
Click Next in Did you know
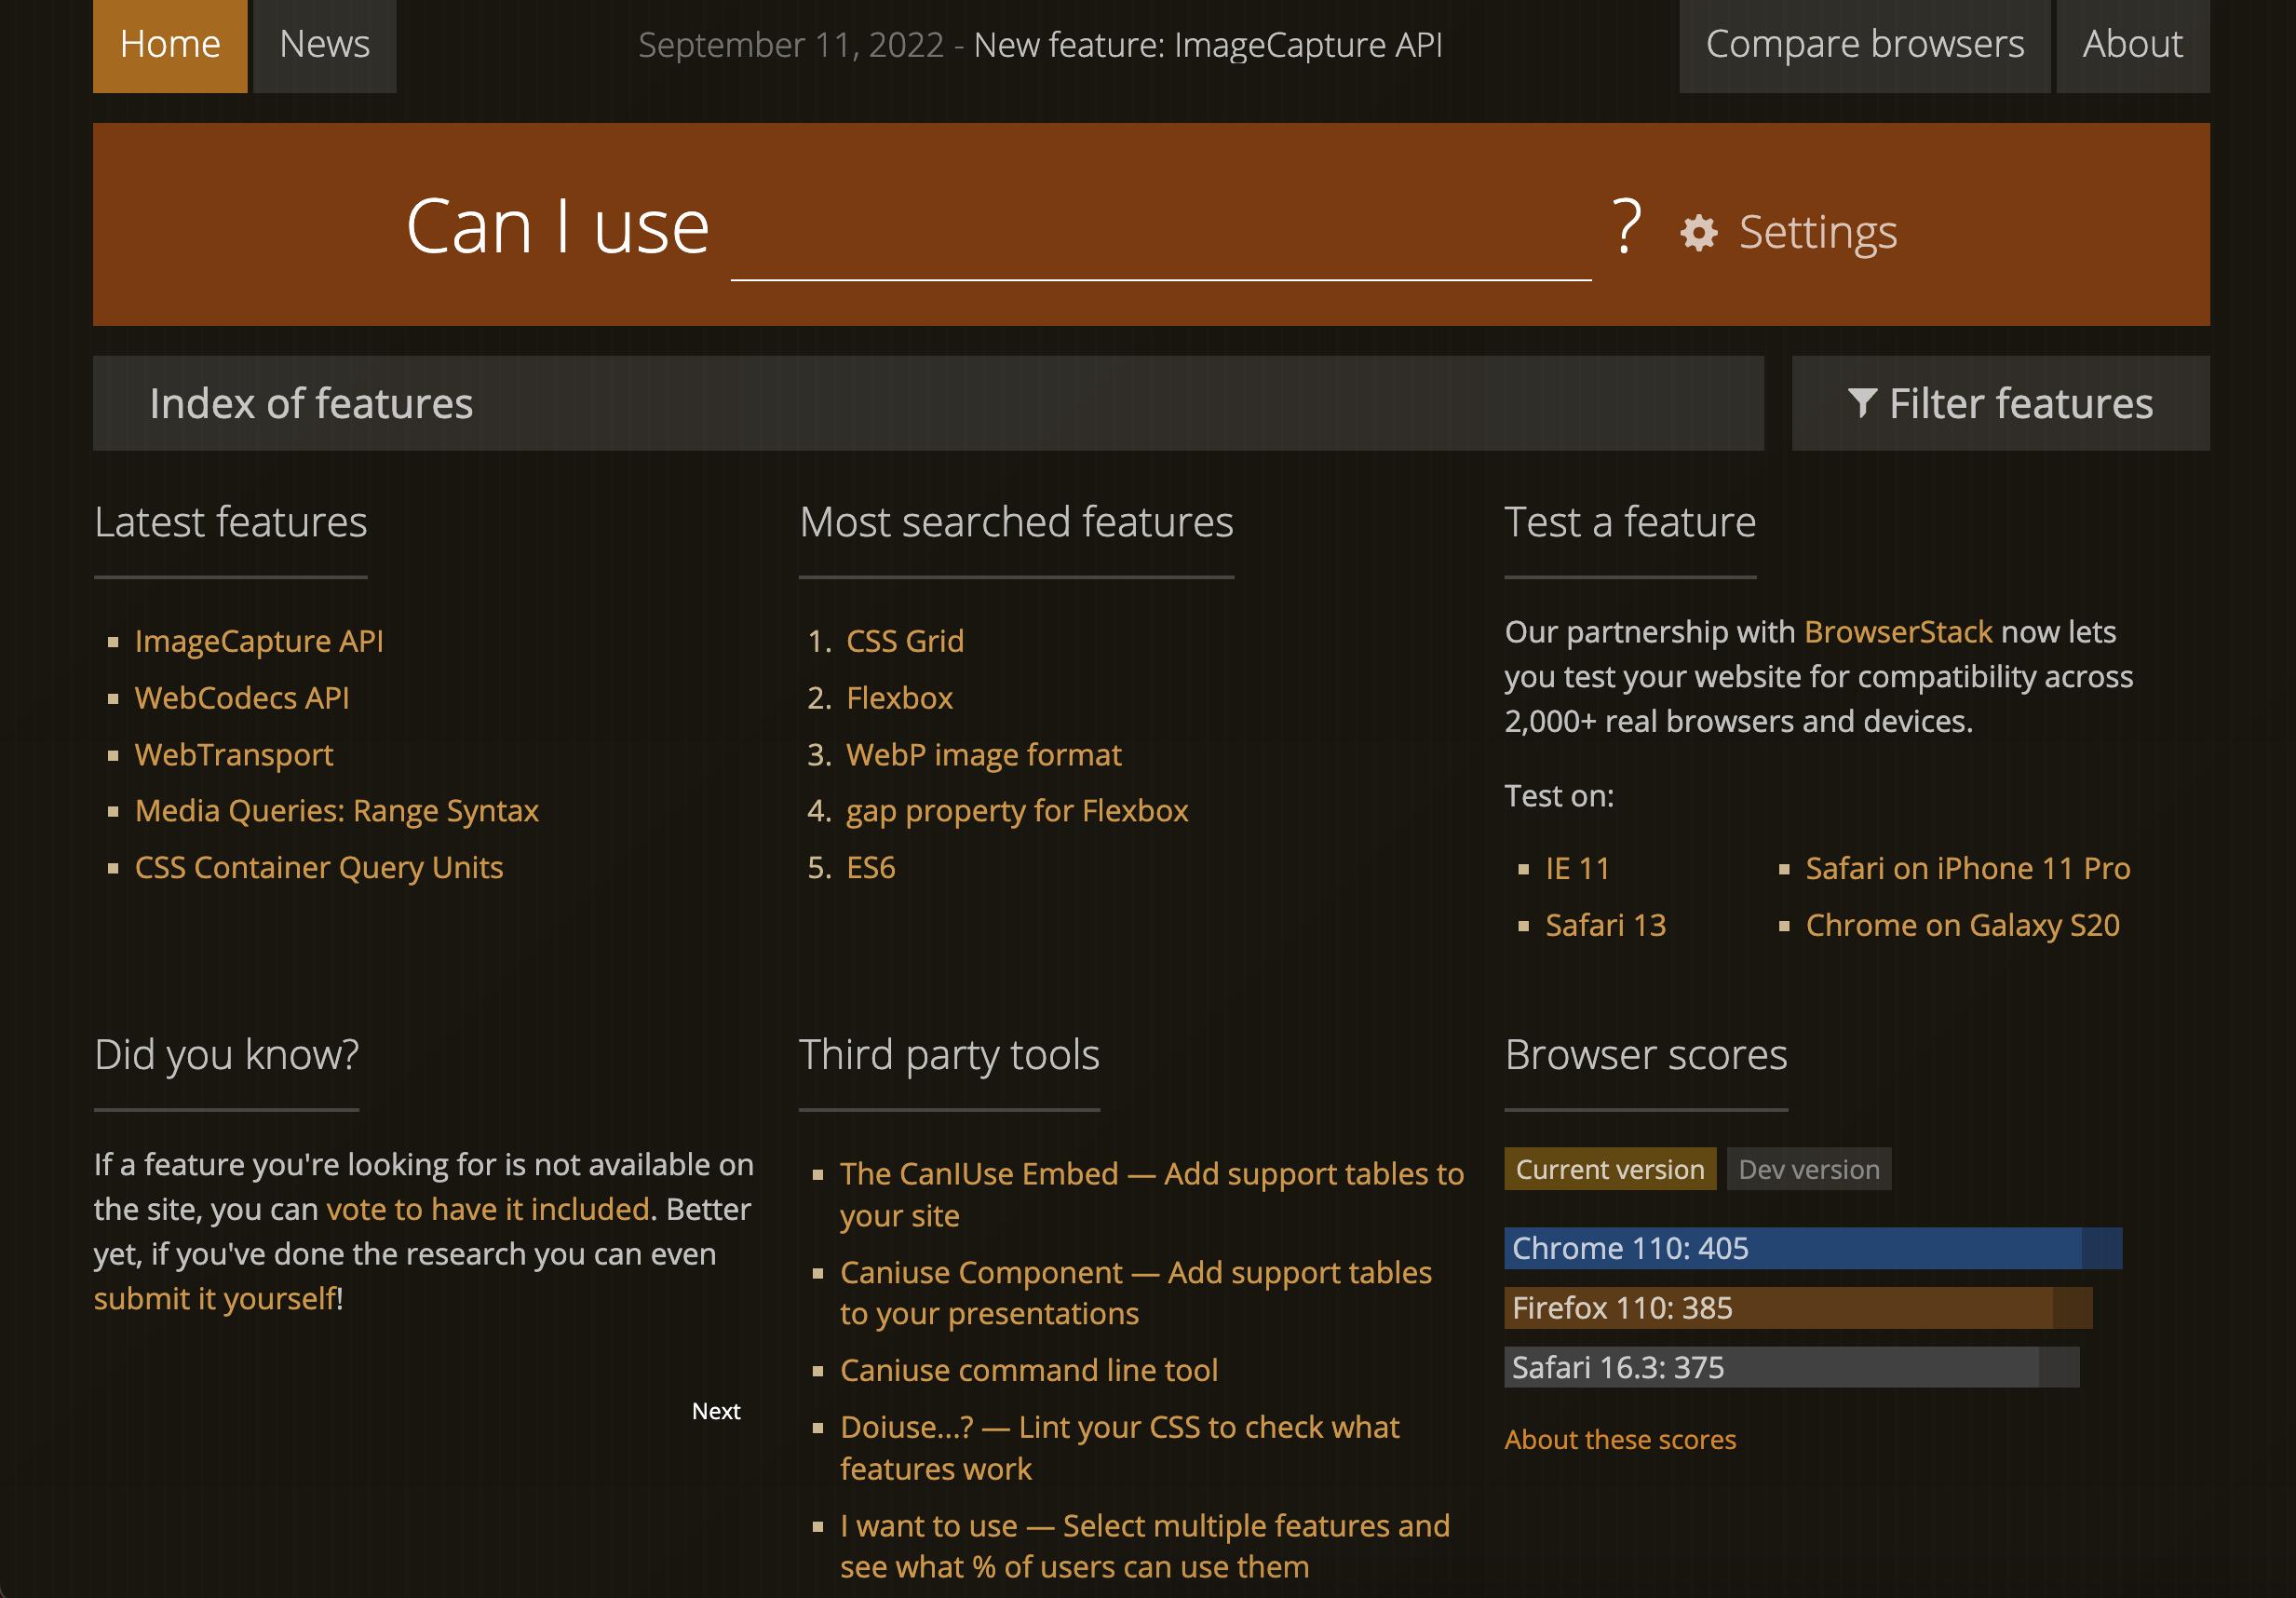[715, 1411]
